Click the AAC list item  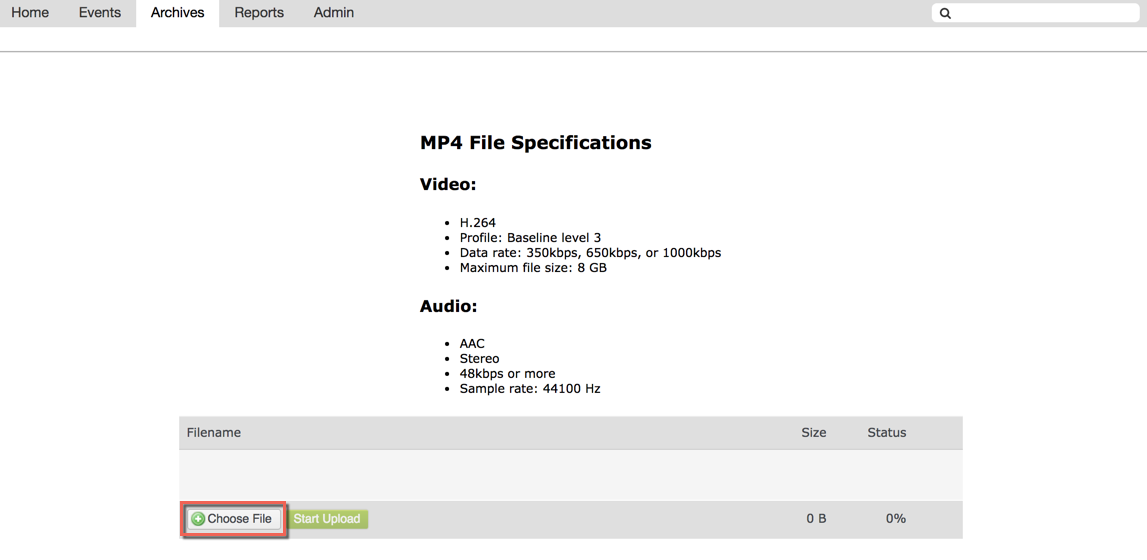click(x=472, y=344)
